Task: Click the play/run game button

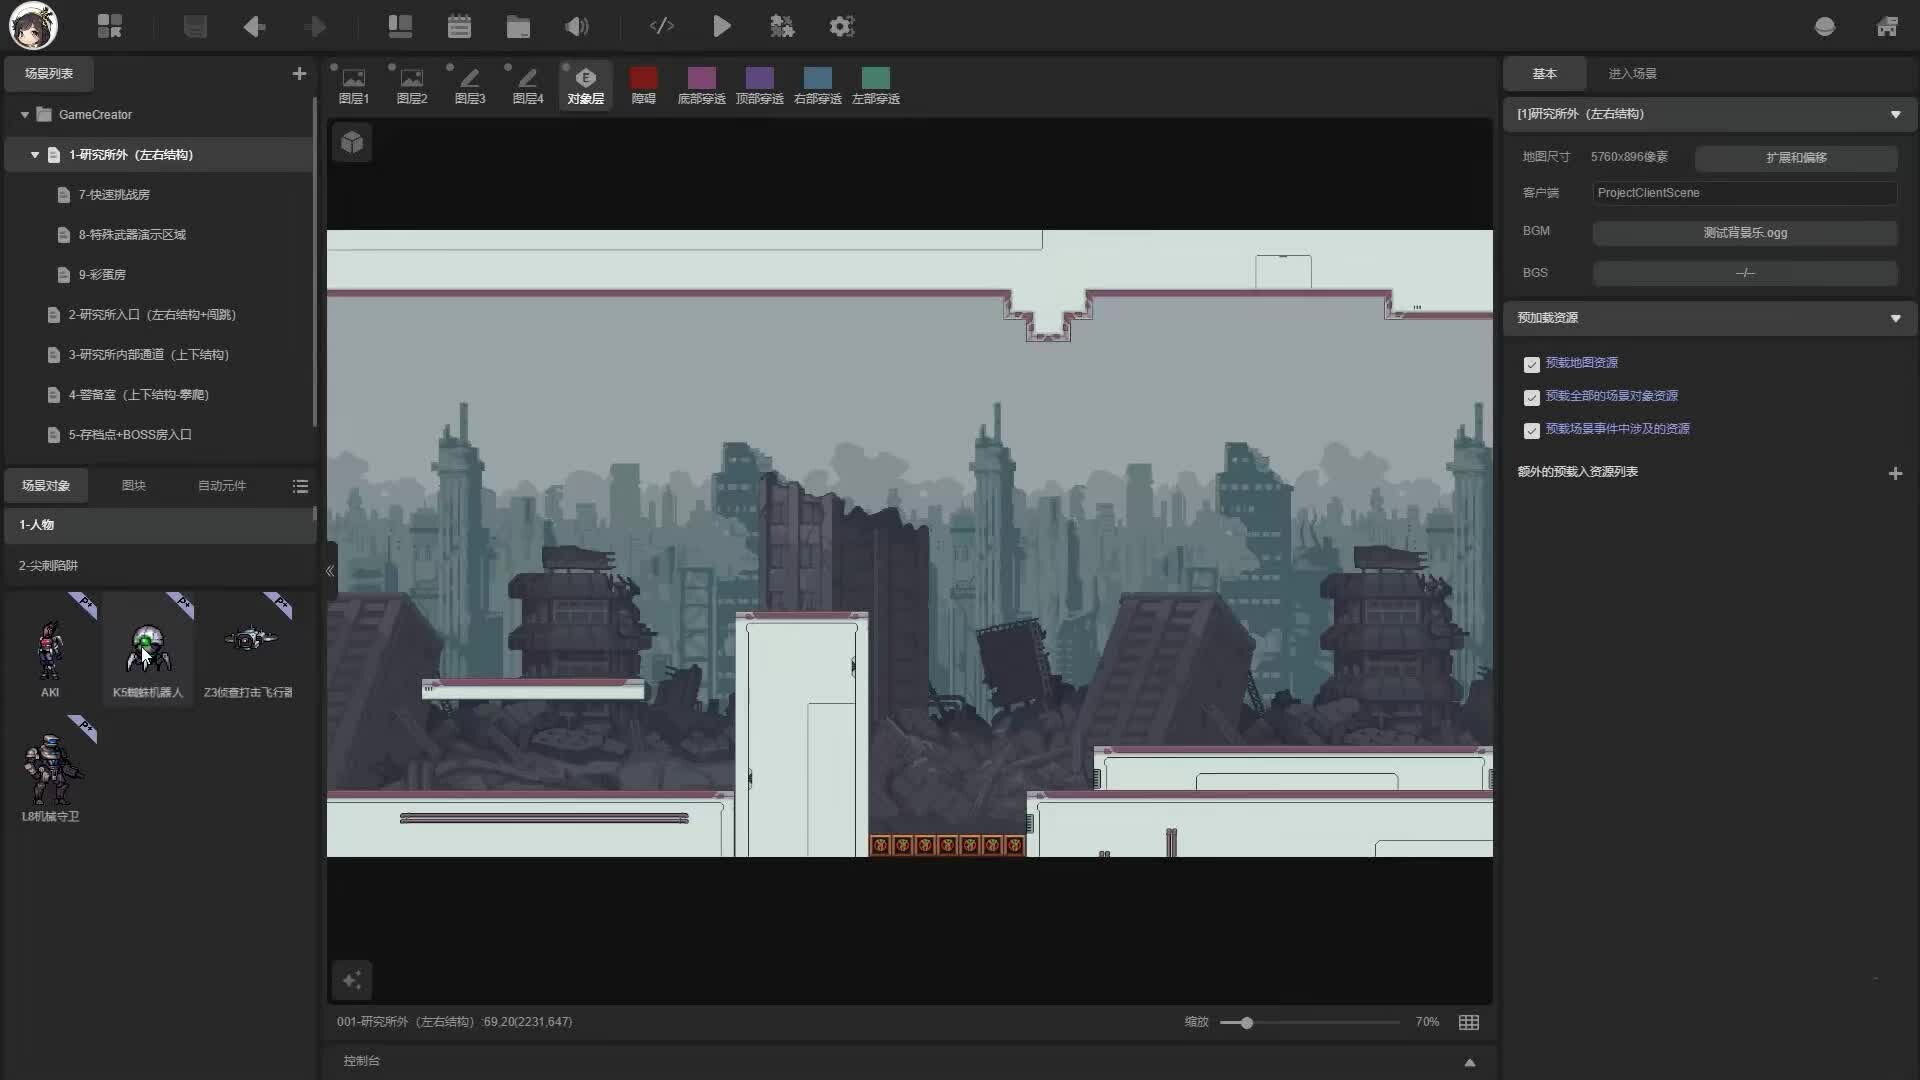Action: [x=721, y=27]
